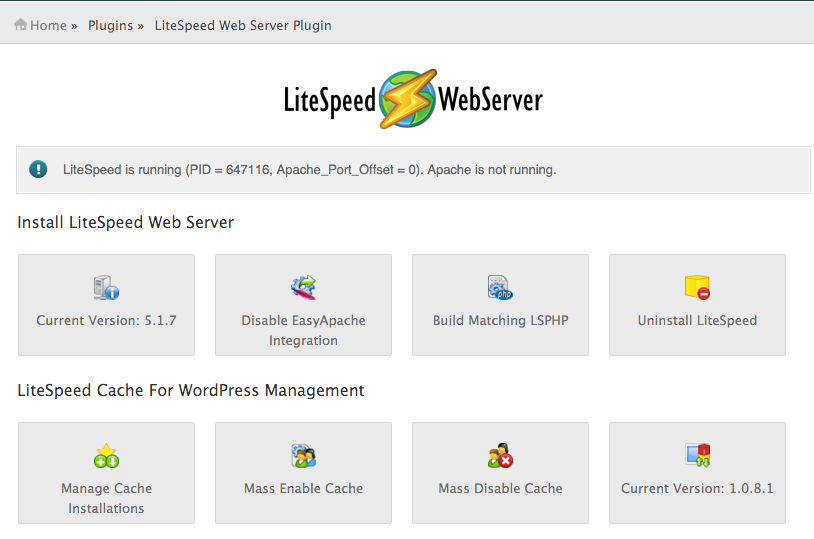The width and height of the screenshot is (814, 539).
Task: Click the Mass Disable Cache red-x icon
Action: (500, 455)
